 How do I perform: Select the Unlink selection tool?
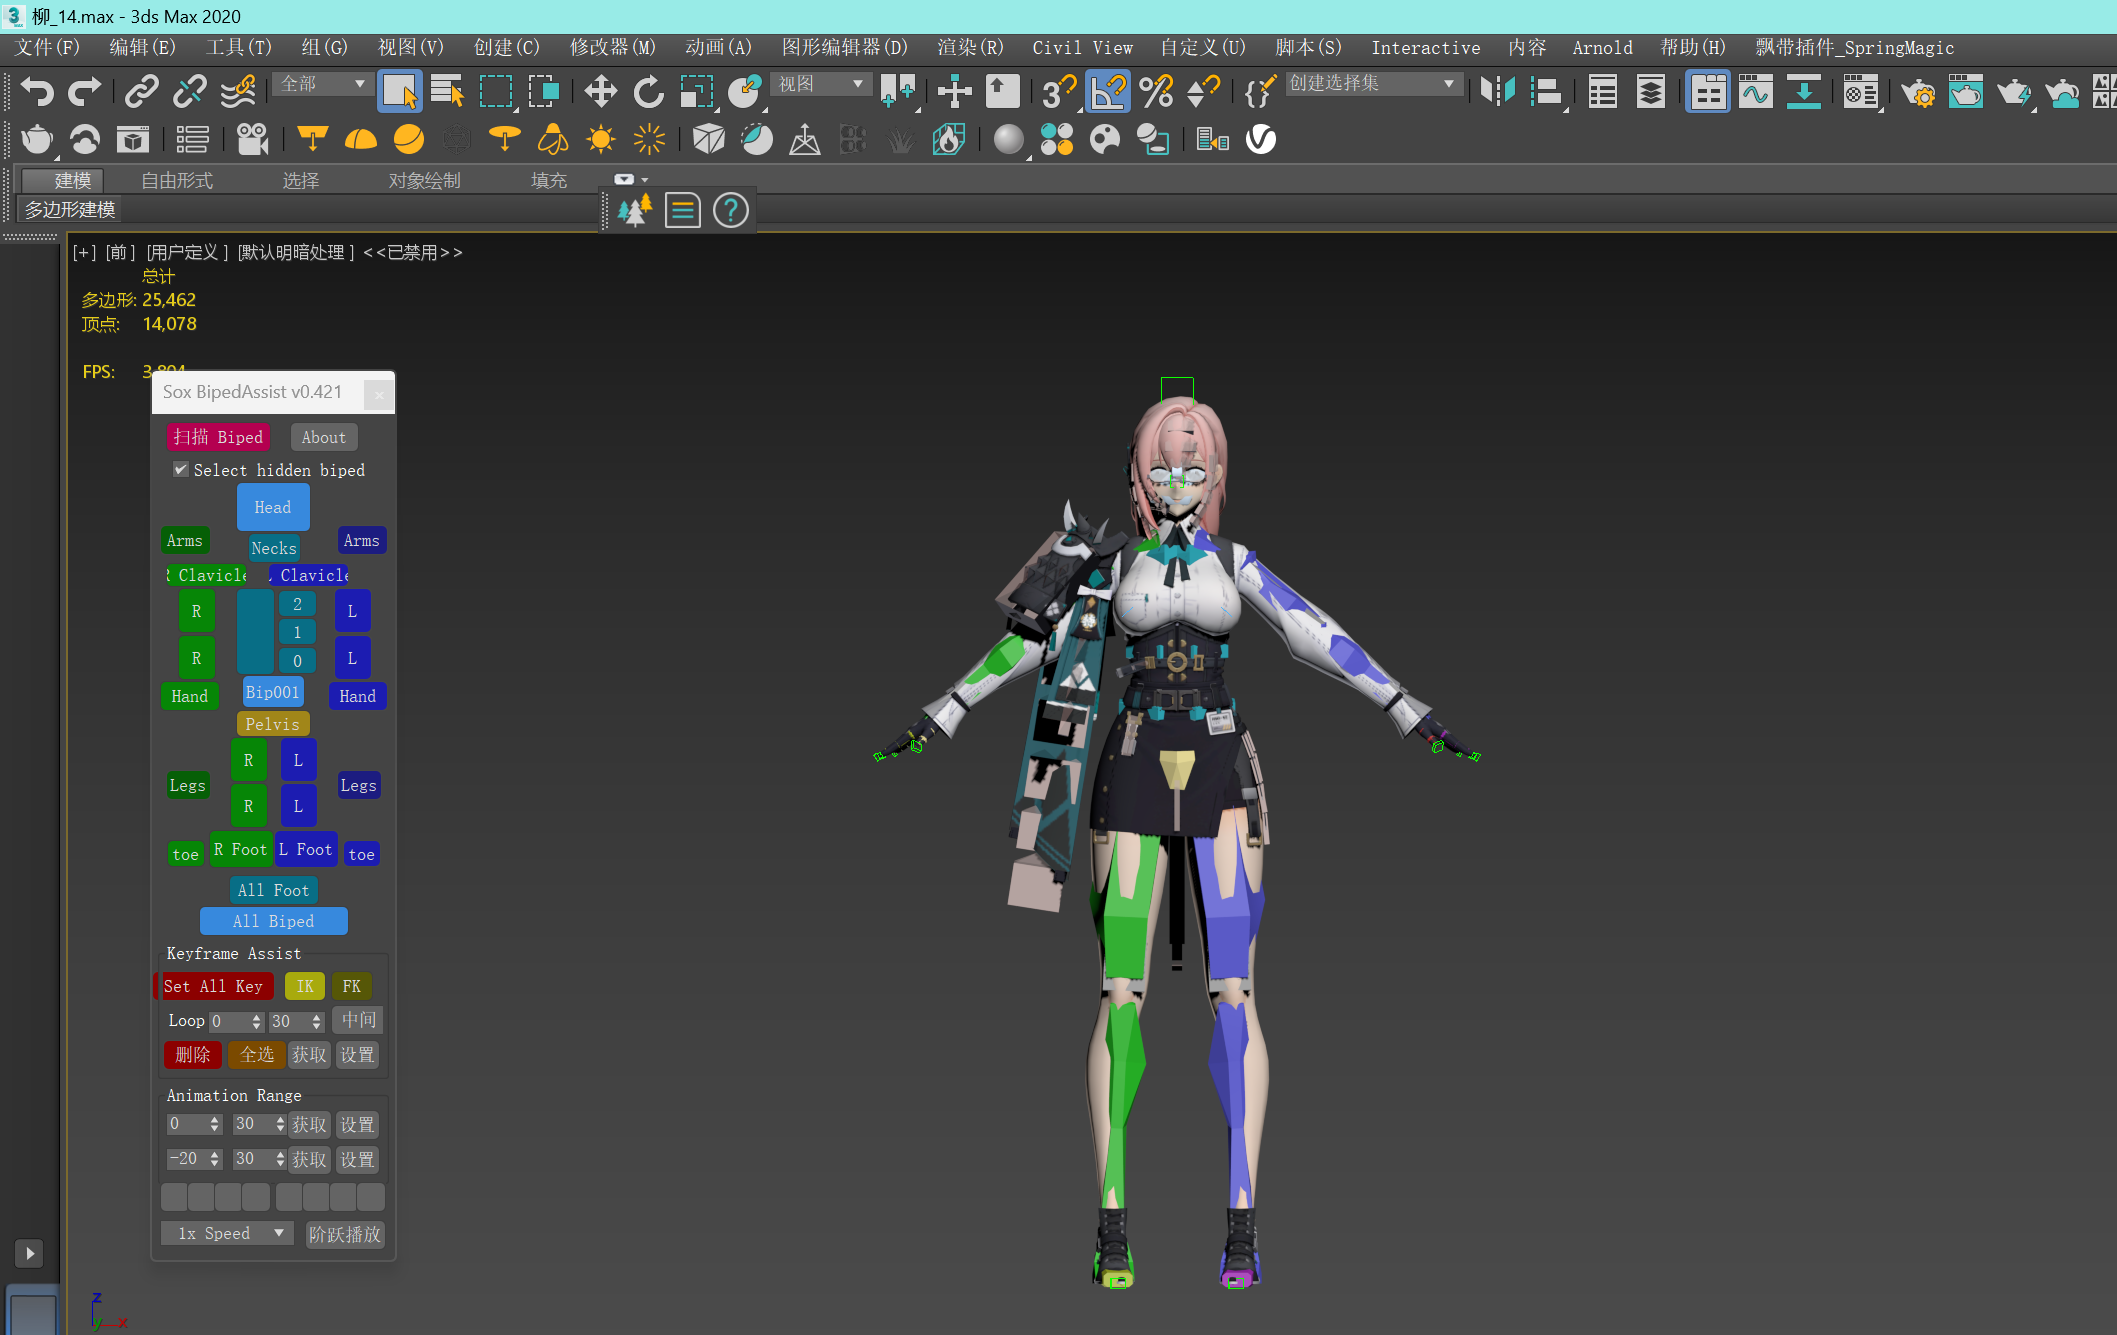pyautogui.click(x=189, y=92)
